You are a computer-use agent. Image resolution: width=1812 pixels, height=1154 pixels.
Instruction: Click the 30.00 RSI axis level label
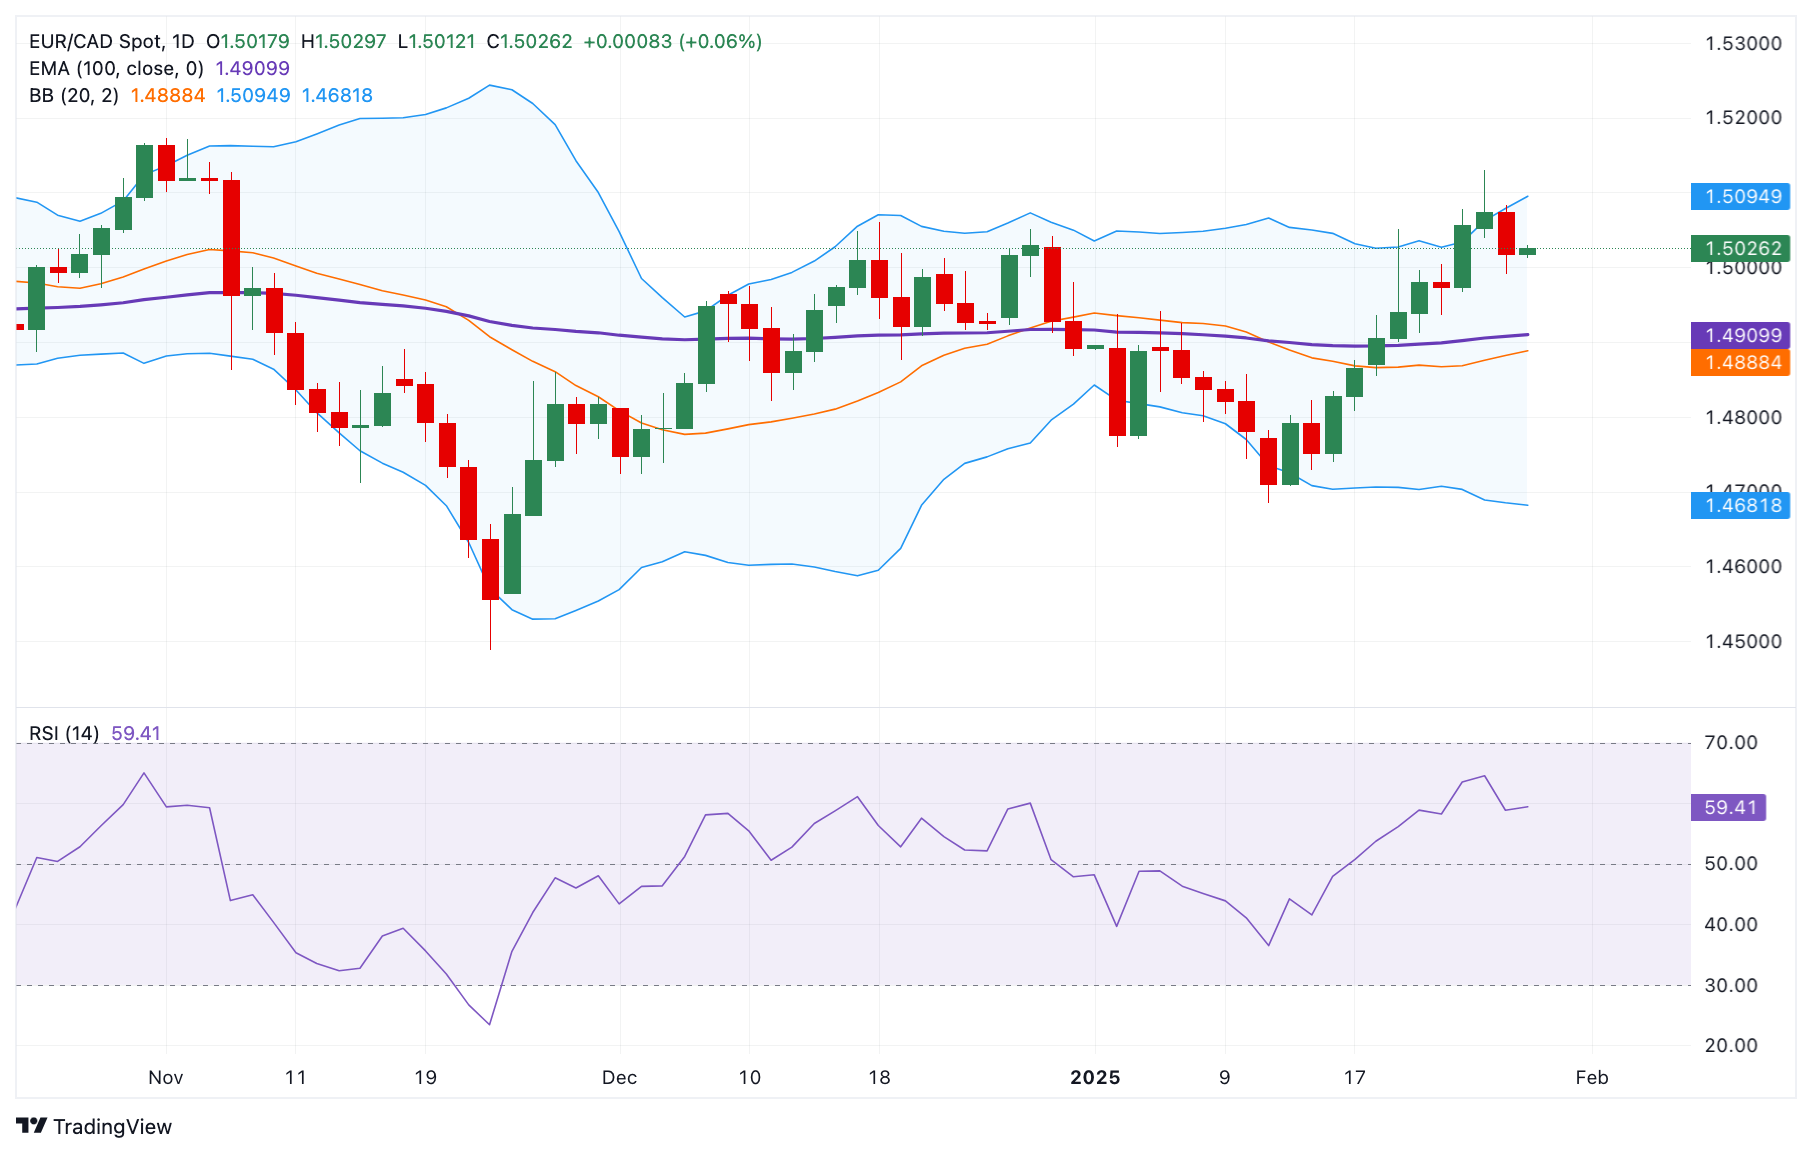coord(1731,986)
